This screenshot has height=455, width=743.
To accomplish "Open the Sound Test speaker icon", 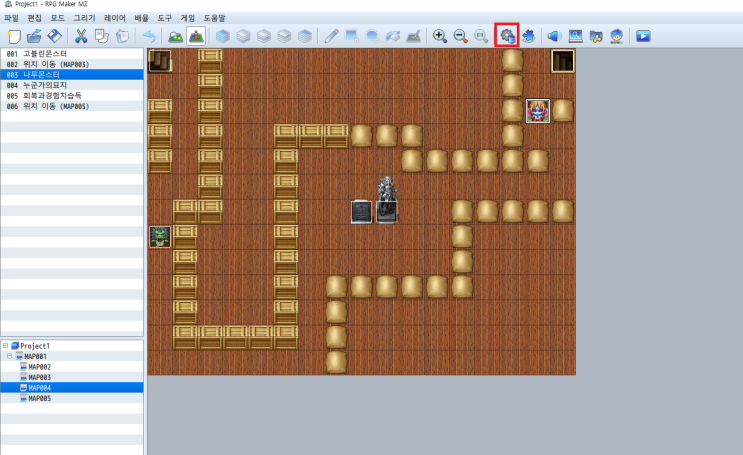I will tap(554, 36).
